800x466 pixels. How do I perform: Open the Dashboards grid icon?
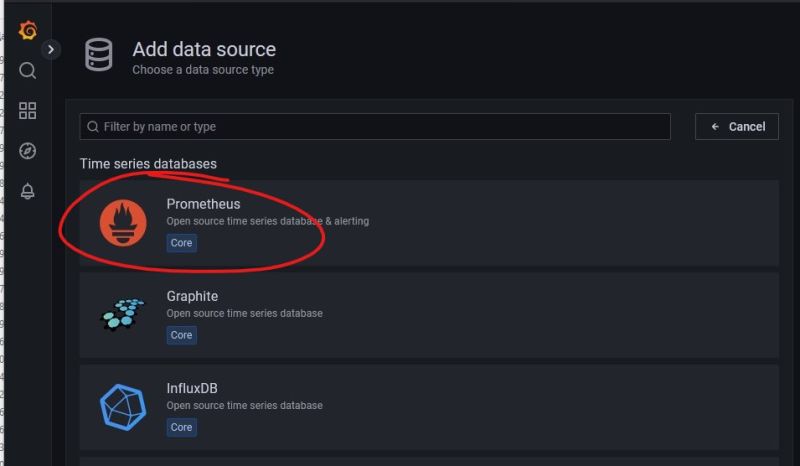[28, 110]
